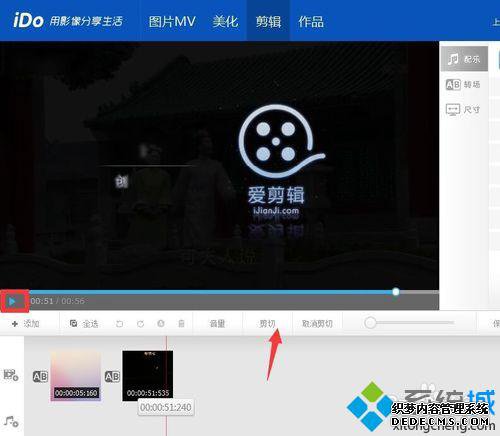
Task: Click the 剪切 cut button
Action: (267, 323)
